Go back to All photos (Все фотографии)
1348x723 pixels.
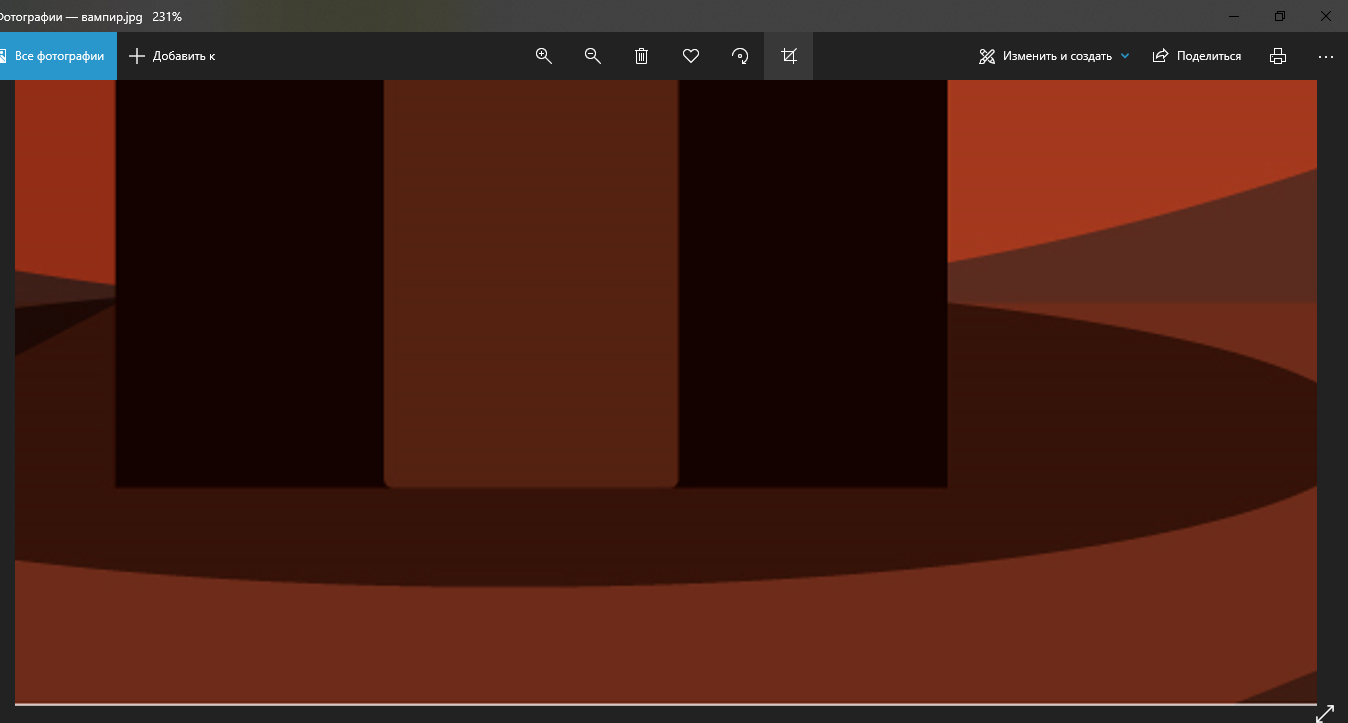(x=58, y=56)
